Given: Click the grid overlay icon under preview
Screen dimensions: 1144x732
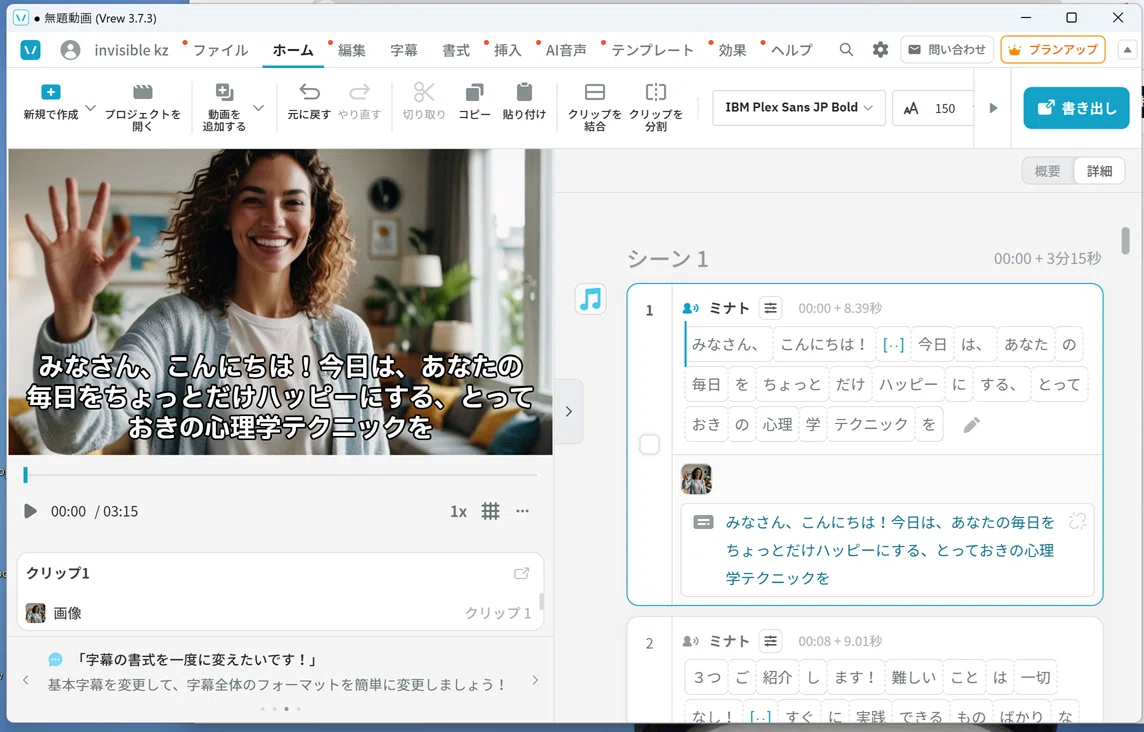Looking at the screenshot, I should [x=490, y=511].
